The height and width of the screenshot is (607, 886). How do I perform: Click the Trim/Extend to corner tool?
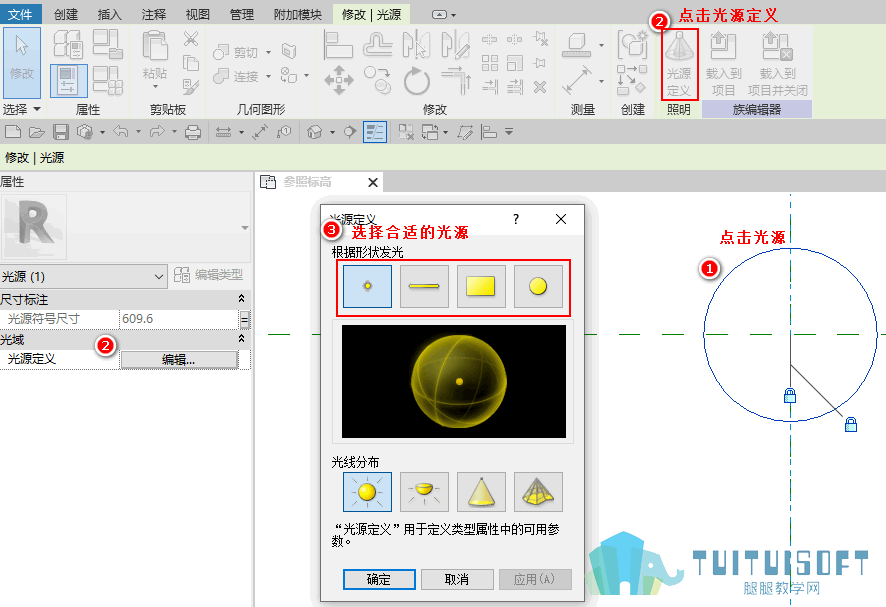click(x=456, y=80)
